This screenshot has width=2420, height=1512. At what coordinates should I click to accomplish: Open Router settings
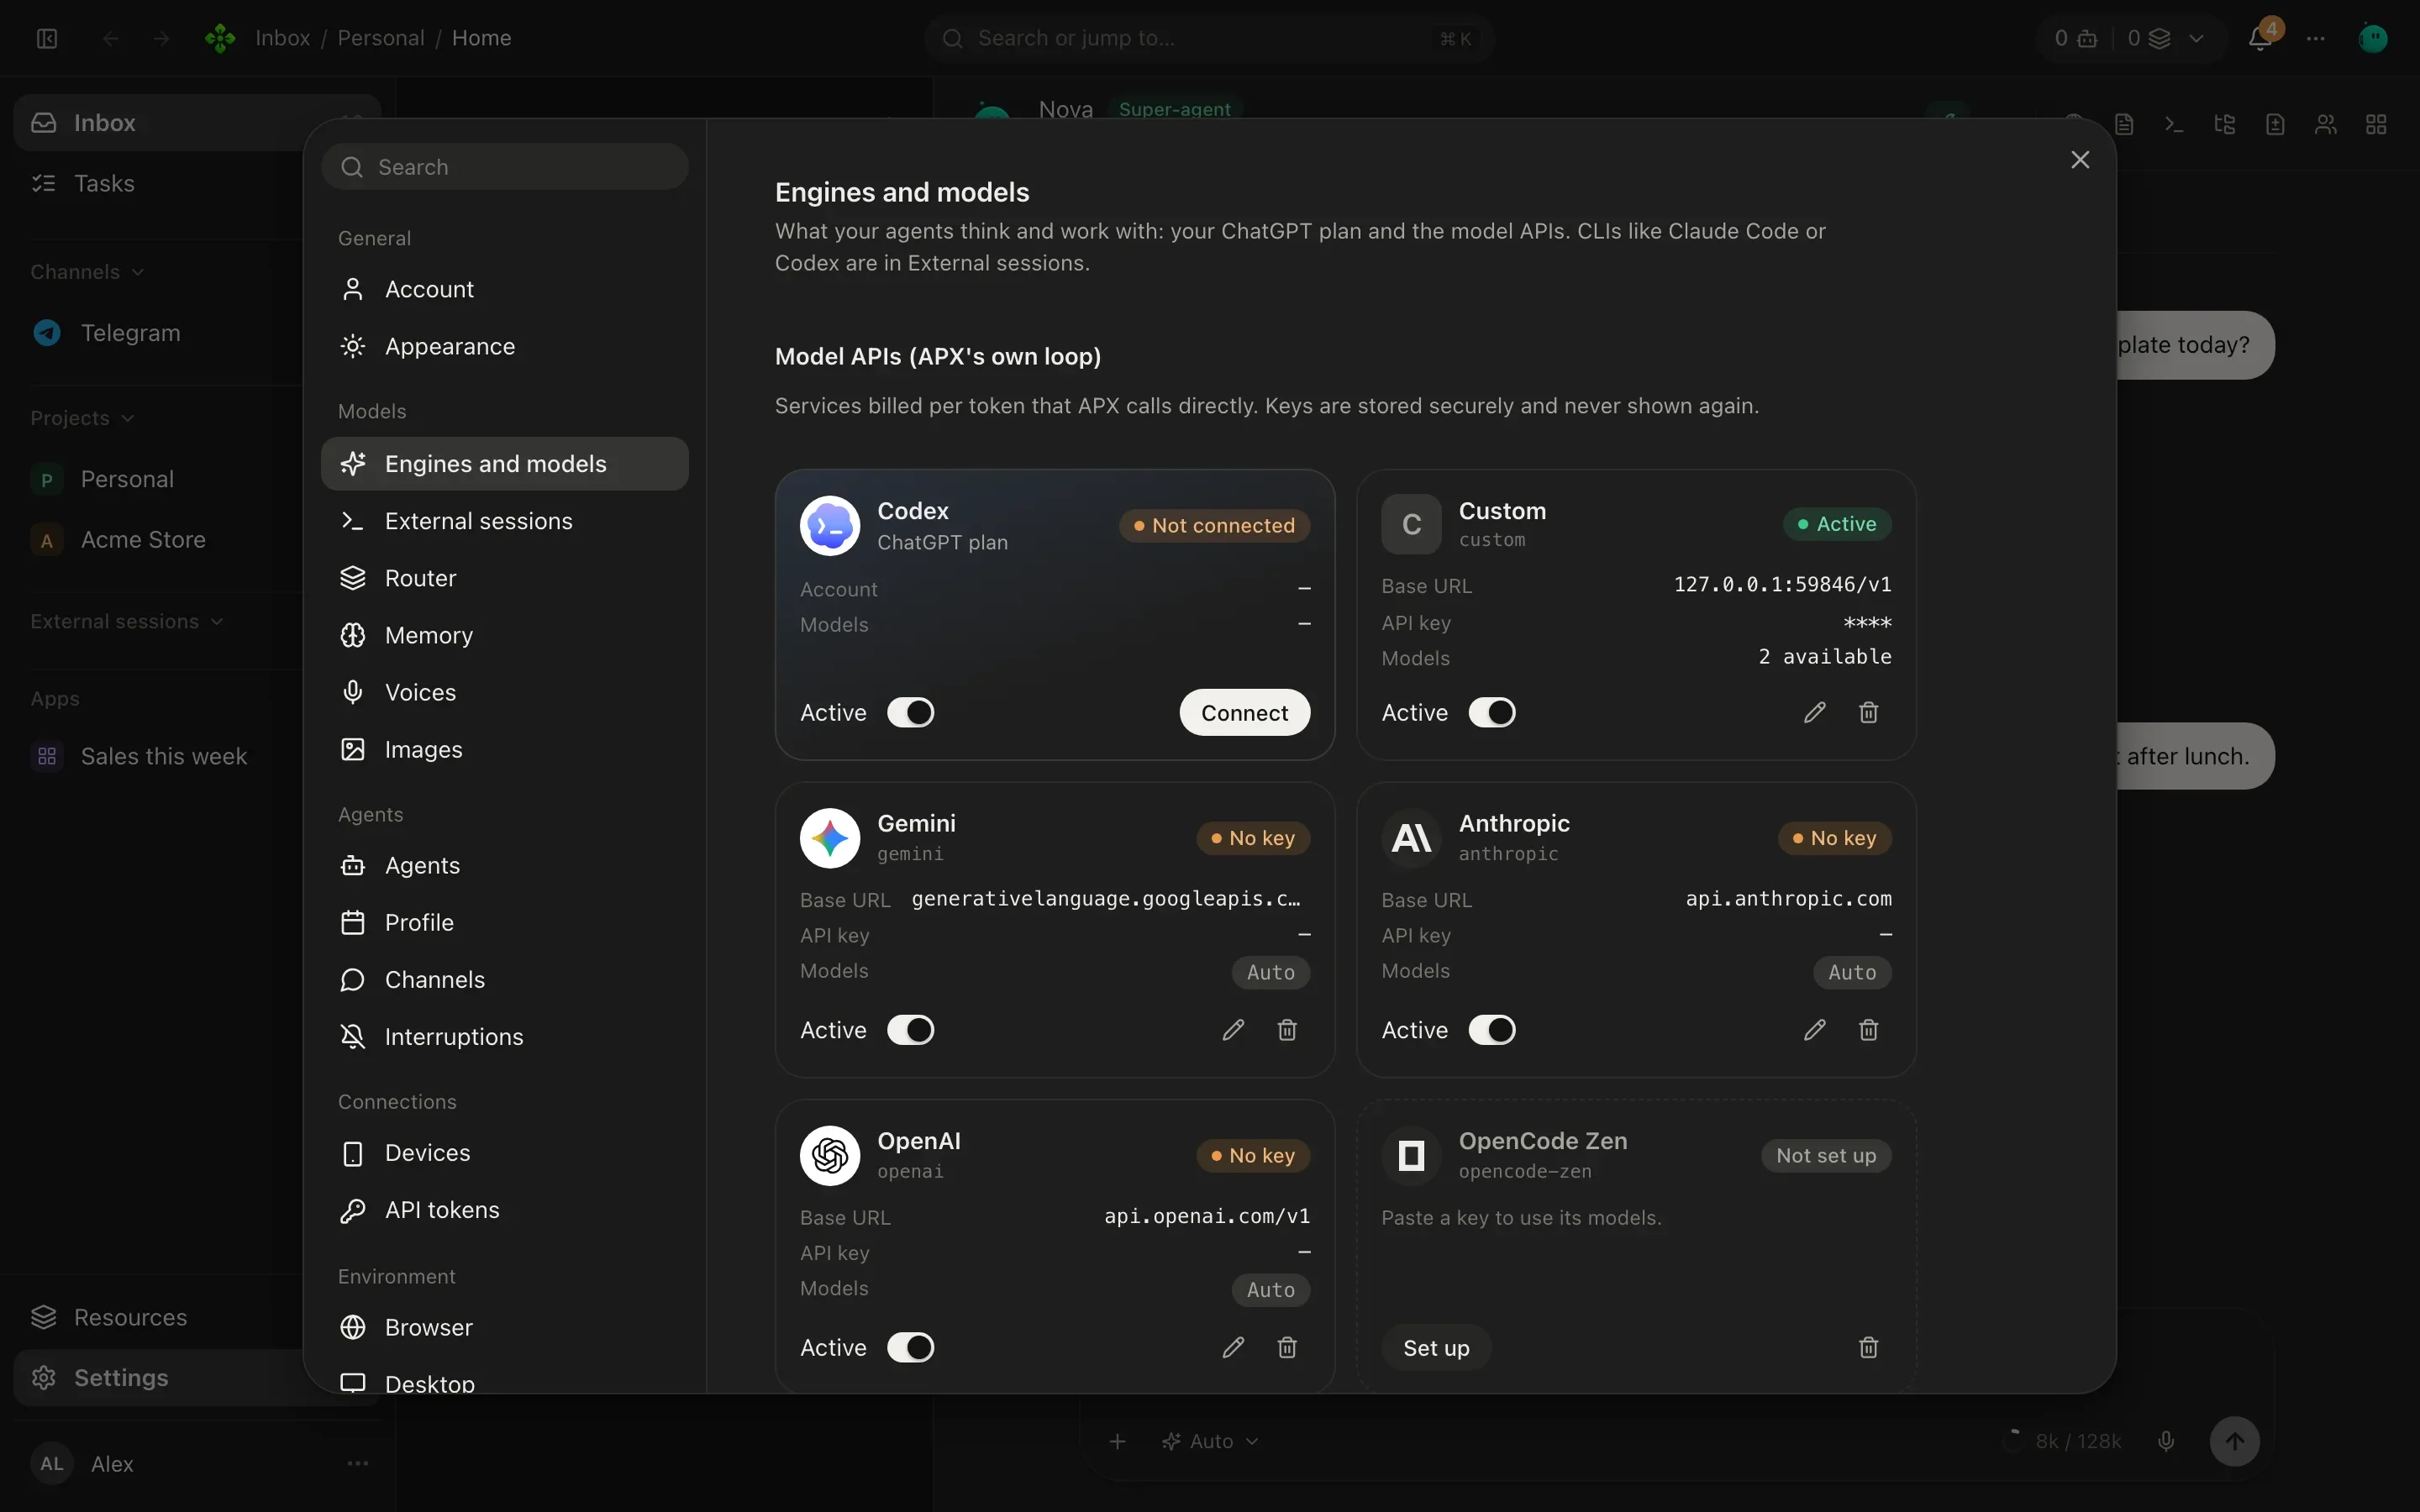(x=504, y=578)
